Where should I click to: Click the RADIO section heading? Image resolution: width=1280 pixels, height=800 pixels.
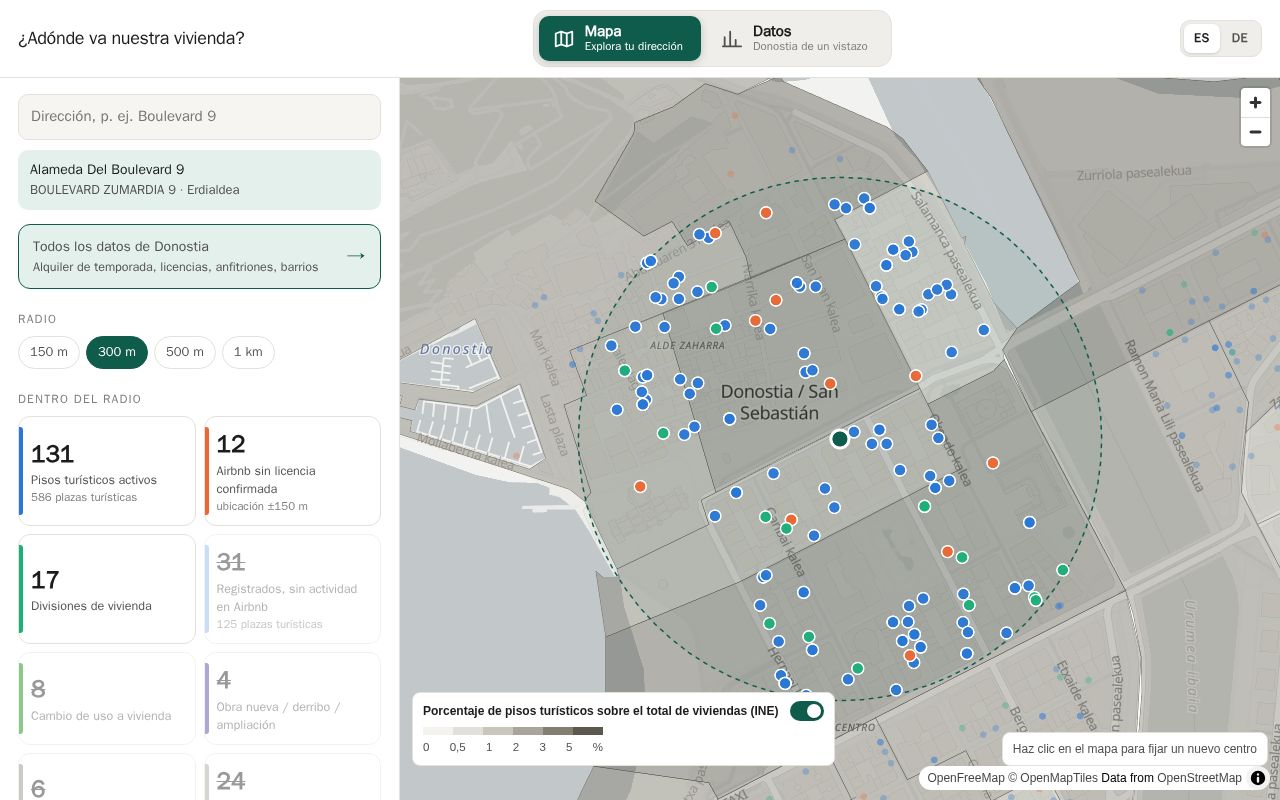(x=37, y=319)
